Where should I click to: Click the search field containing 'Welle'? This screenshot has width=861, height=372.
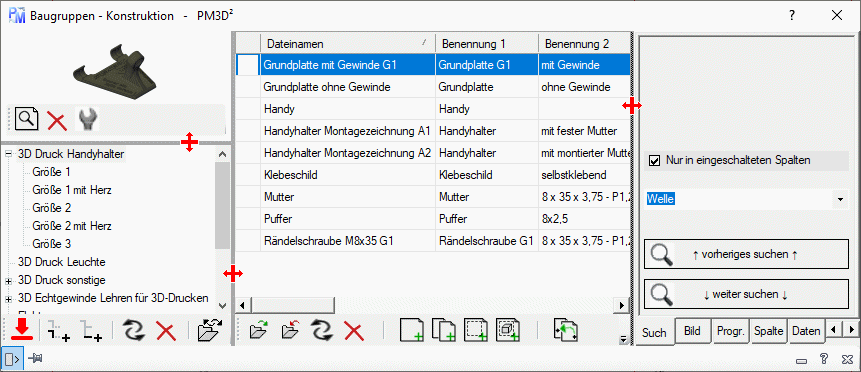coord(739,199)
